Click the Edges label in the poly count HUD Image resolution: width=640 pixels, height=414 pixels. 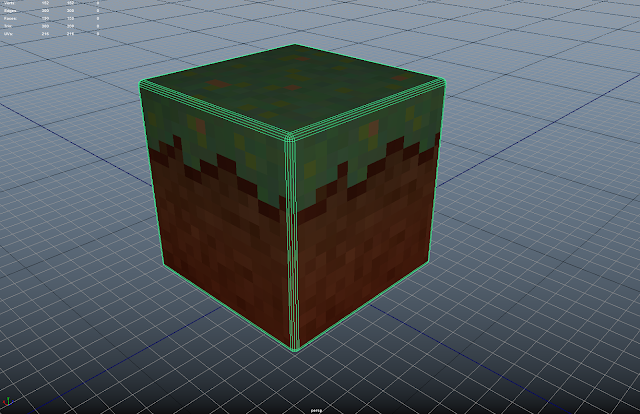pos(9,11)
